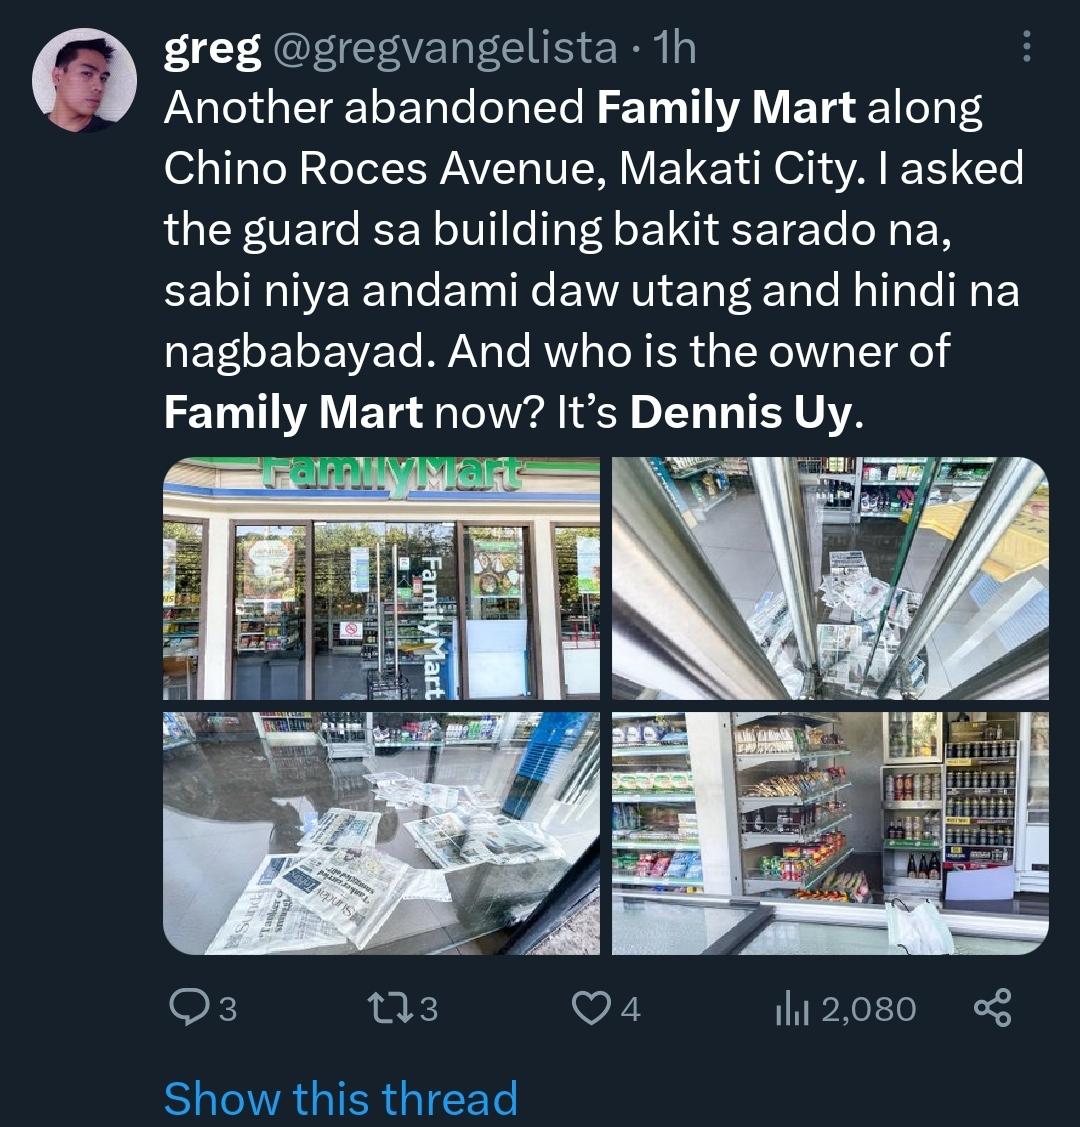Viewport: 1080px width, 1127px height.
Task: Click the 2,080 views count
Action: click(x=869, y=1009)
